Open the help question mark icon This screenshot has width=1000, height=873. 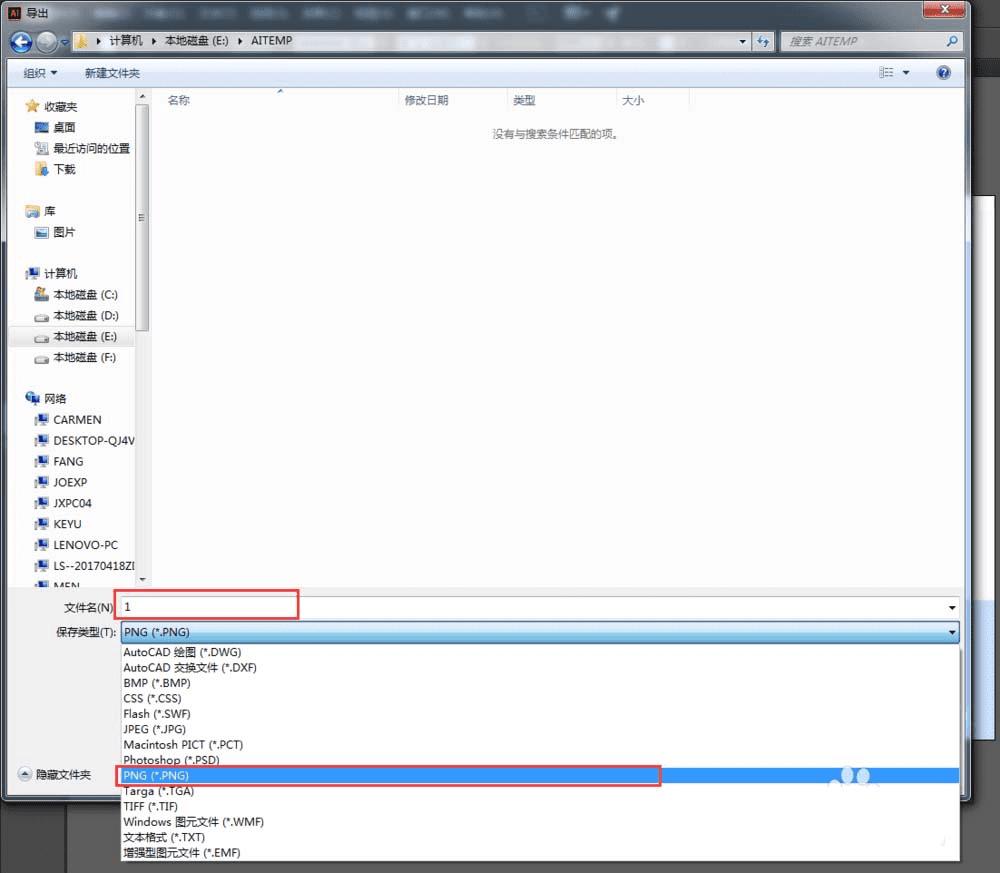click(x=943, y=72)
